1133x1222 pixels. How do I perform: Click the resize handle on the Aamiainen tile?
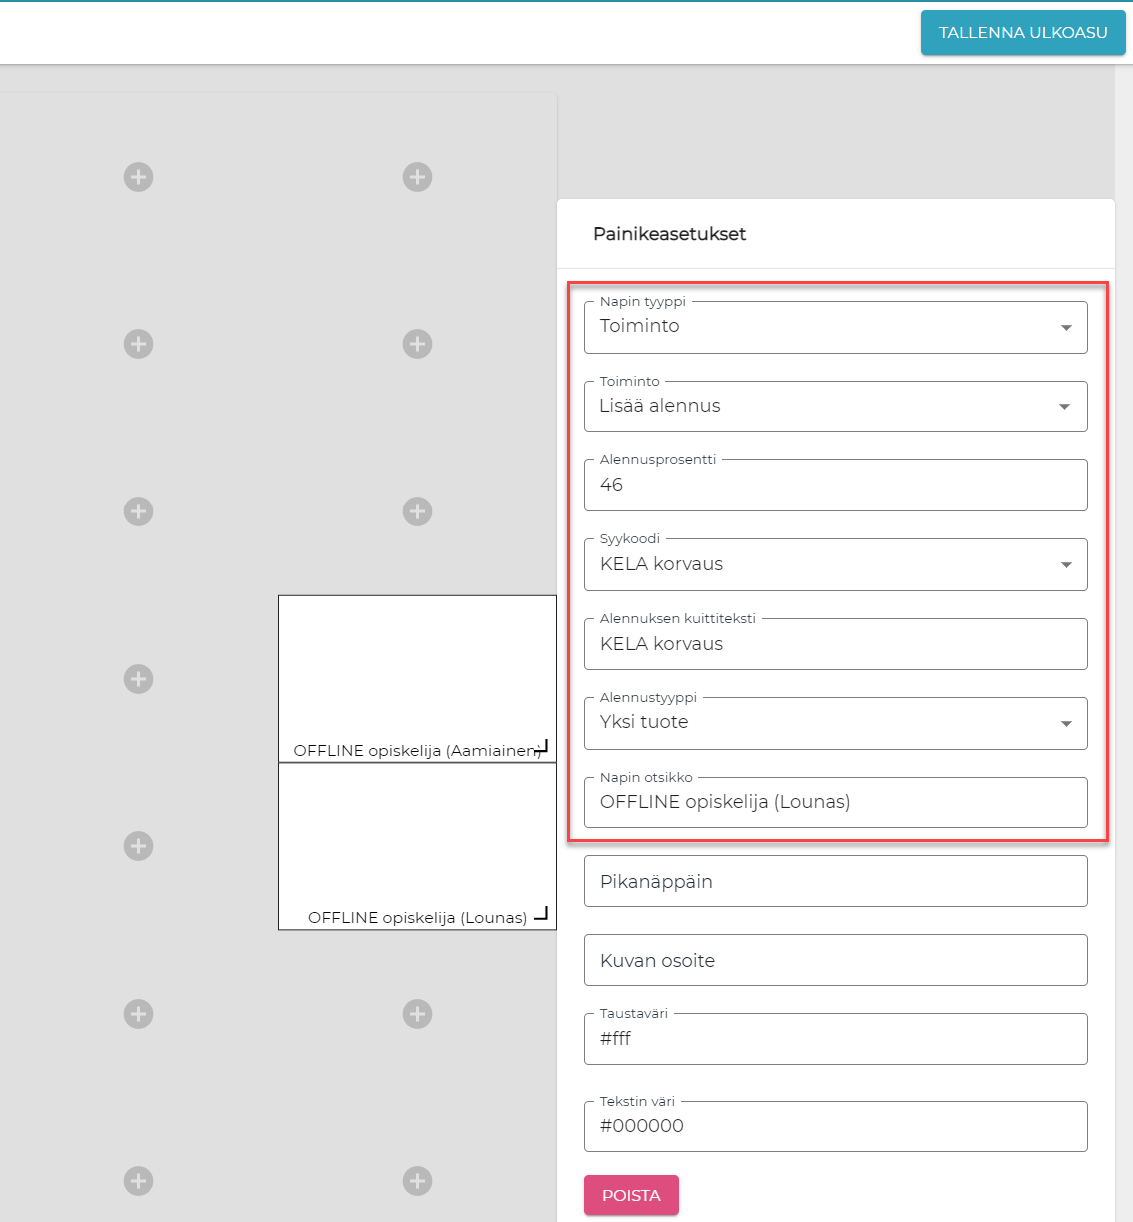(541, 746)
